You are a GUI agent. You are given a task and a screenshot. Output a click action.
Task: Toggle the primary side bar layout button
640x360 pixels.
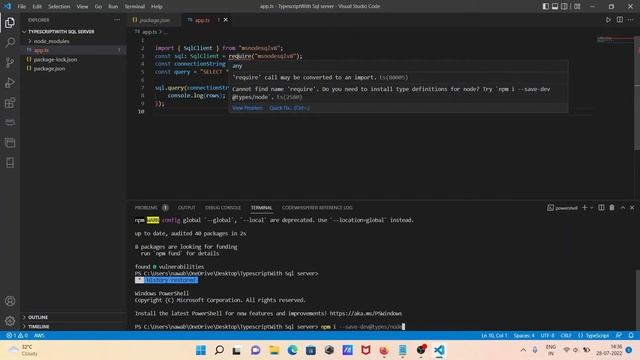(546, 6)
